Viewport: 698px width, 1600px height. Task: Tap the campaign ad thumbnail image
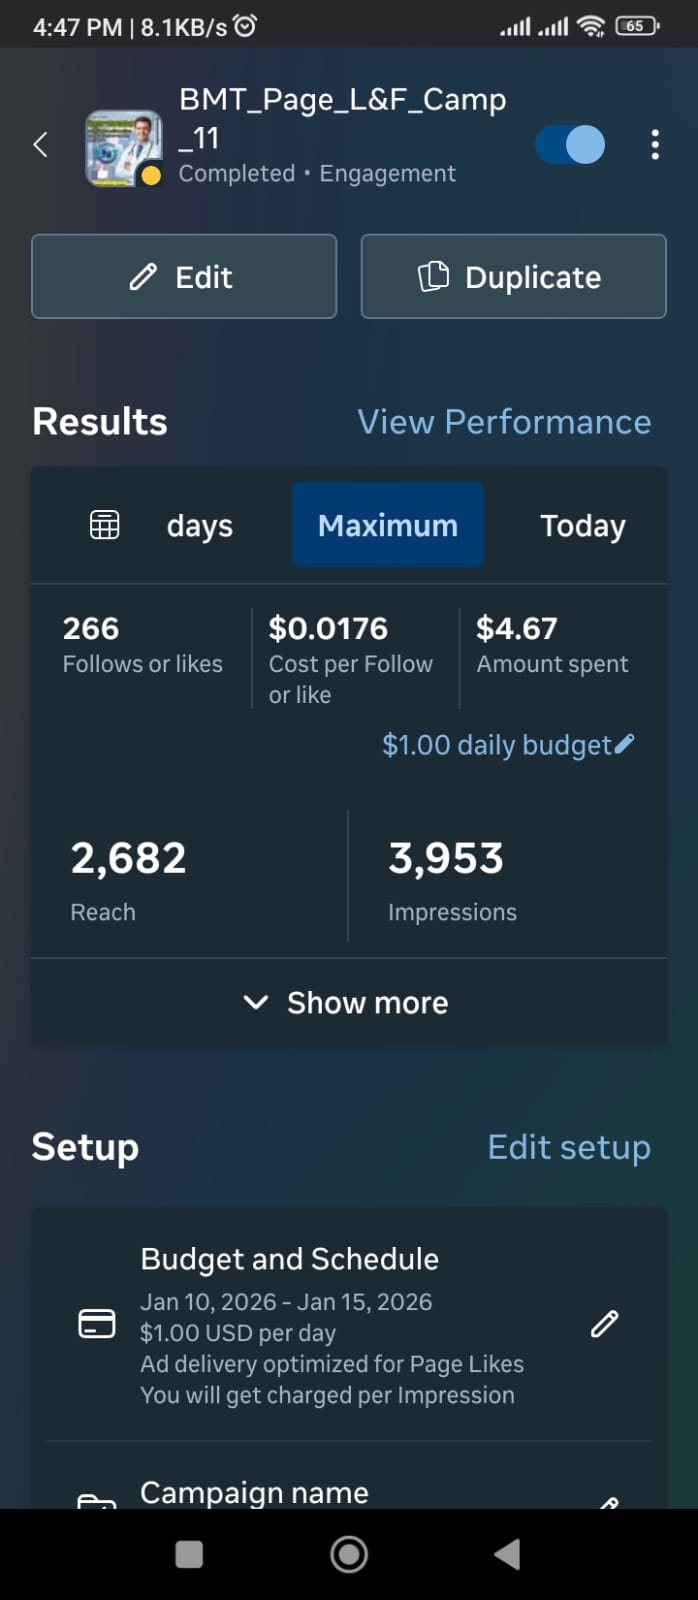click(x=123, y=148)
